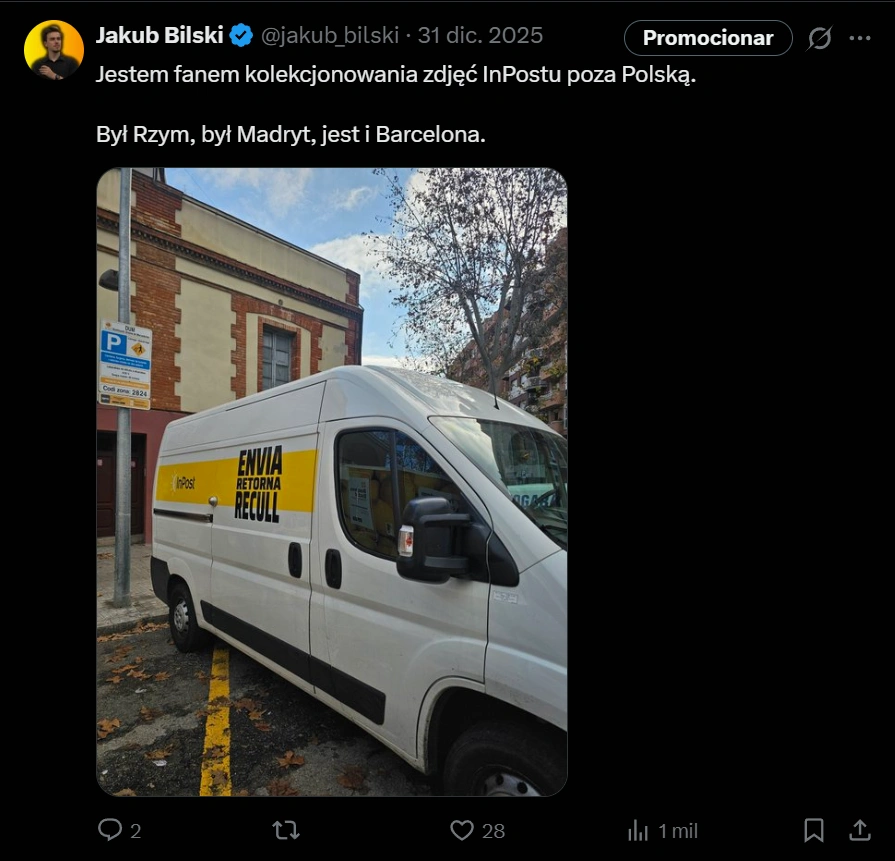Open the repost icon menu
The image size is (895, 861).
(x=286, y=830)
